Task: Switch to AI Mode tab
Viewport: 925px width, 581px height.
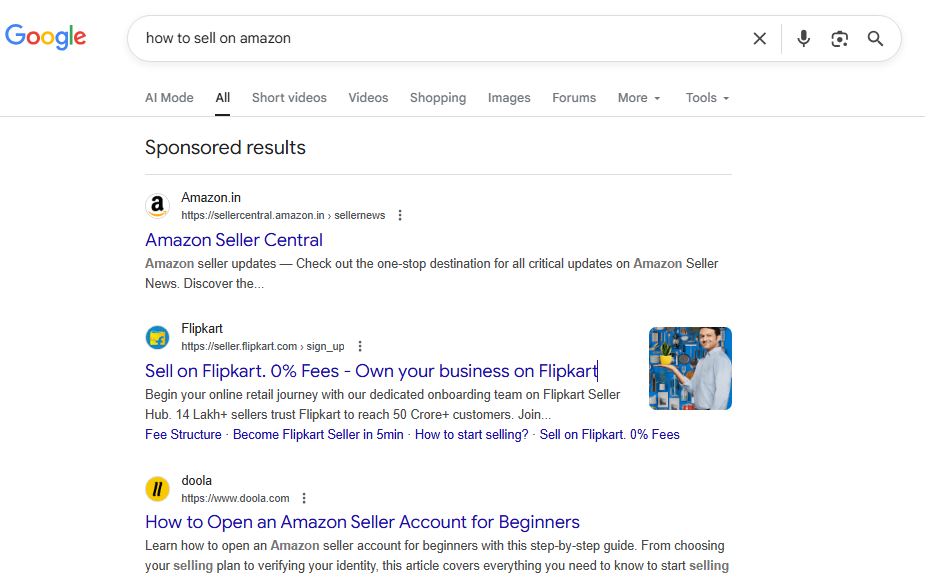Action: point(169,97)
